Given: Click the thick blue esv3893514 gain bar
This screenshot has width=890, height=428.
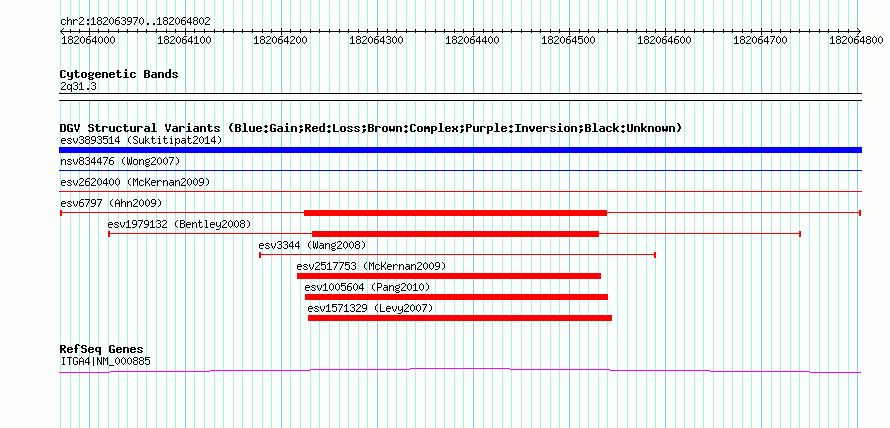Looking at the screenshot, I should click(x=460, y=150).
